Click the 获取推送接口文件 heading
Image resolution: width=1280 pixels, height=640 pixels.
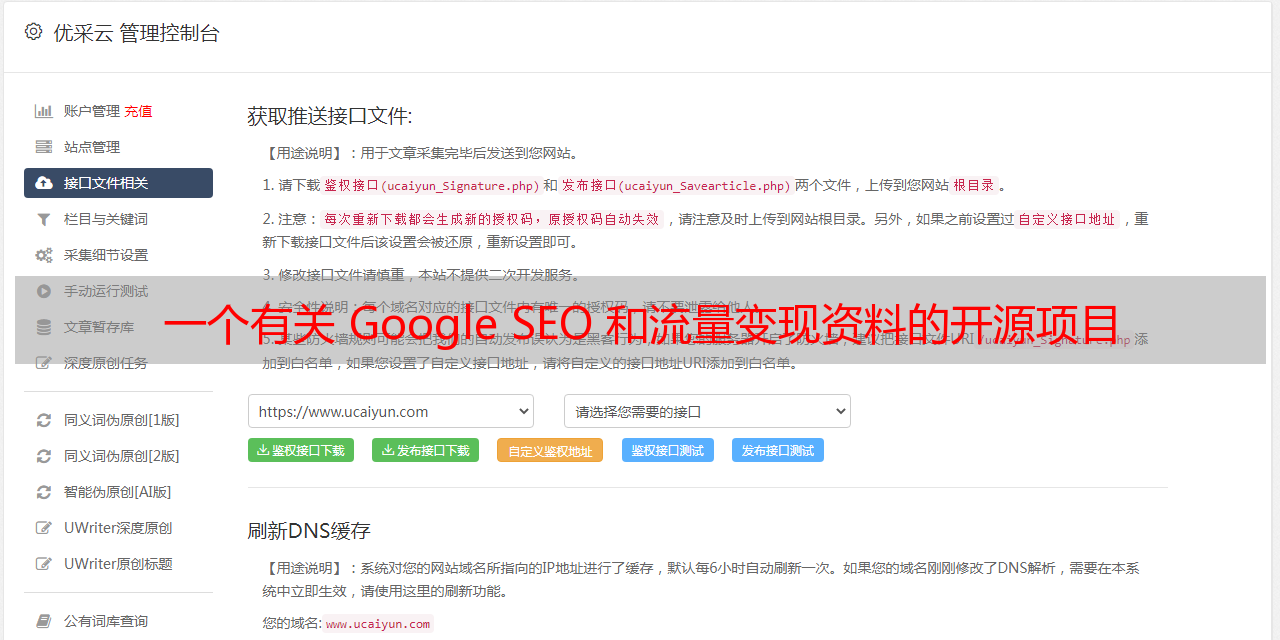point(330,116)
